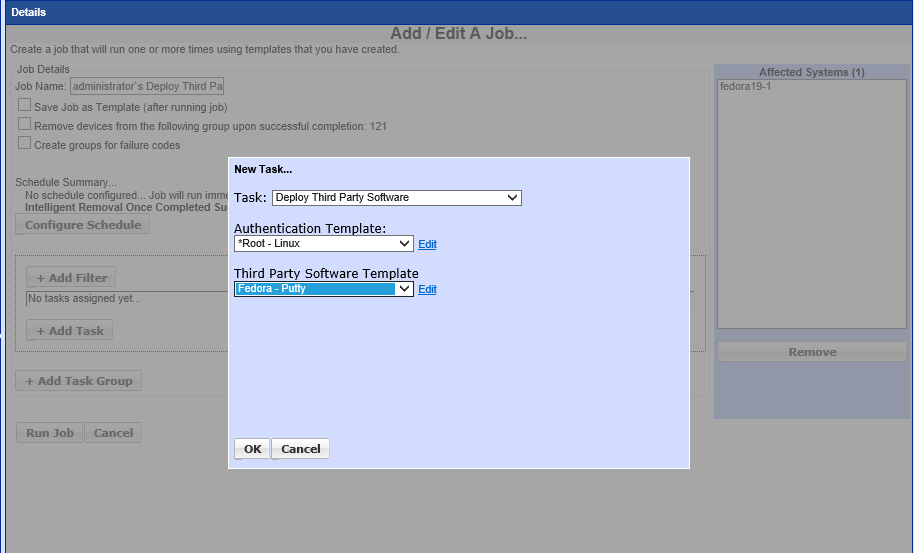Open the Third Party Software Template dropdown
Image resolution: width=914 pixels, height=553 pixels.
point(323,289)
